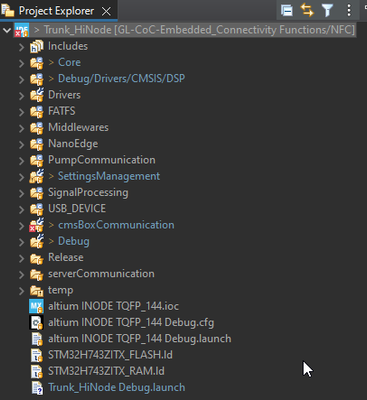
Task: Select the serverCommunication folder label
Action: pyautogui.click(x=101, y=274)
